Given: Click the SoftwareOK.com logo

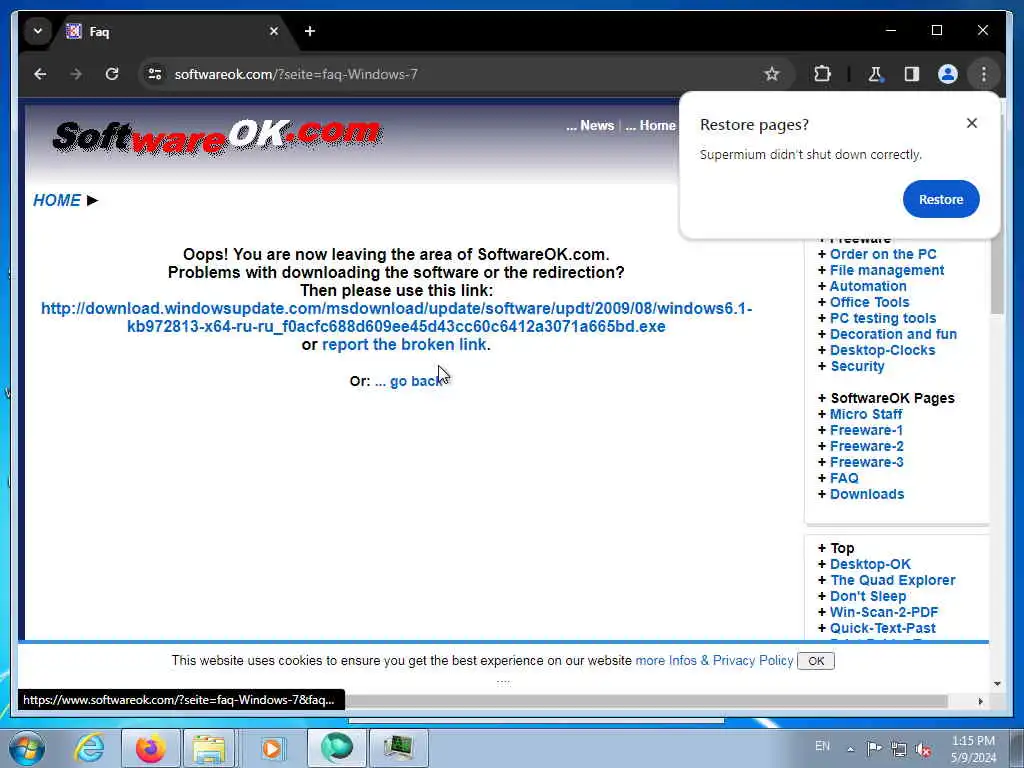Looking at the screenshot, I should tap(217, 138).
